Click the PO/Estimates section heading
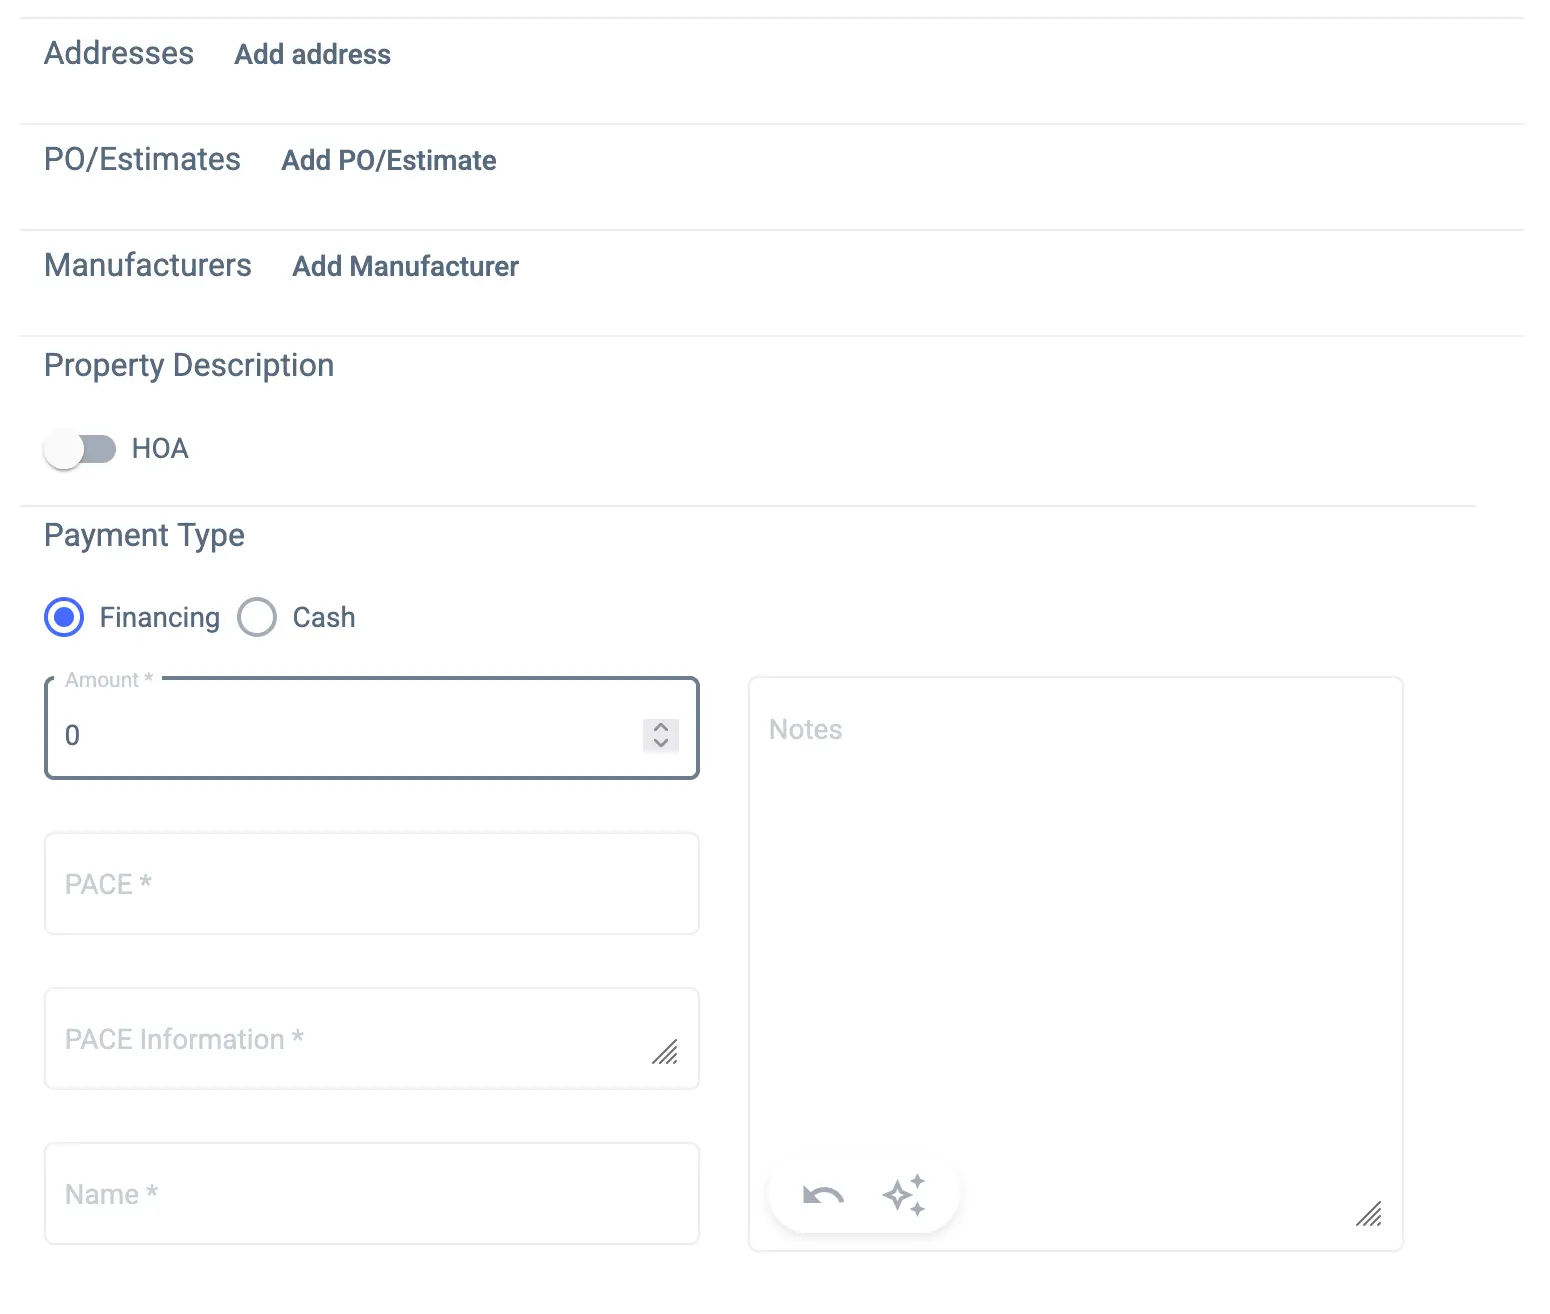This screenshot has width=1550, height=1314. pos(142,159)
